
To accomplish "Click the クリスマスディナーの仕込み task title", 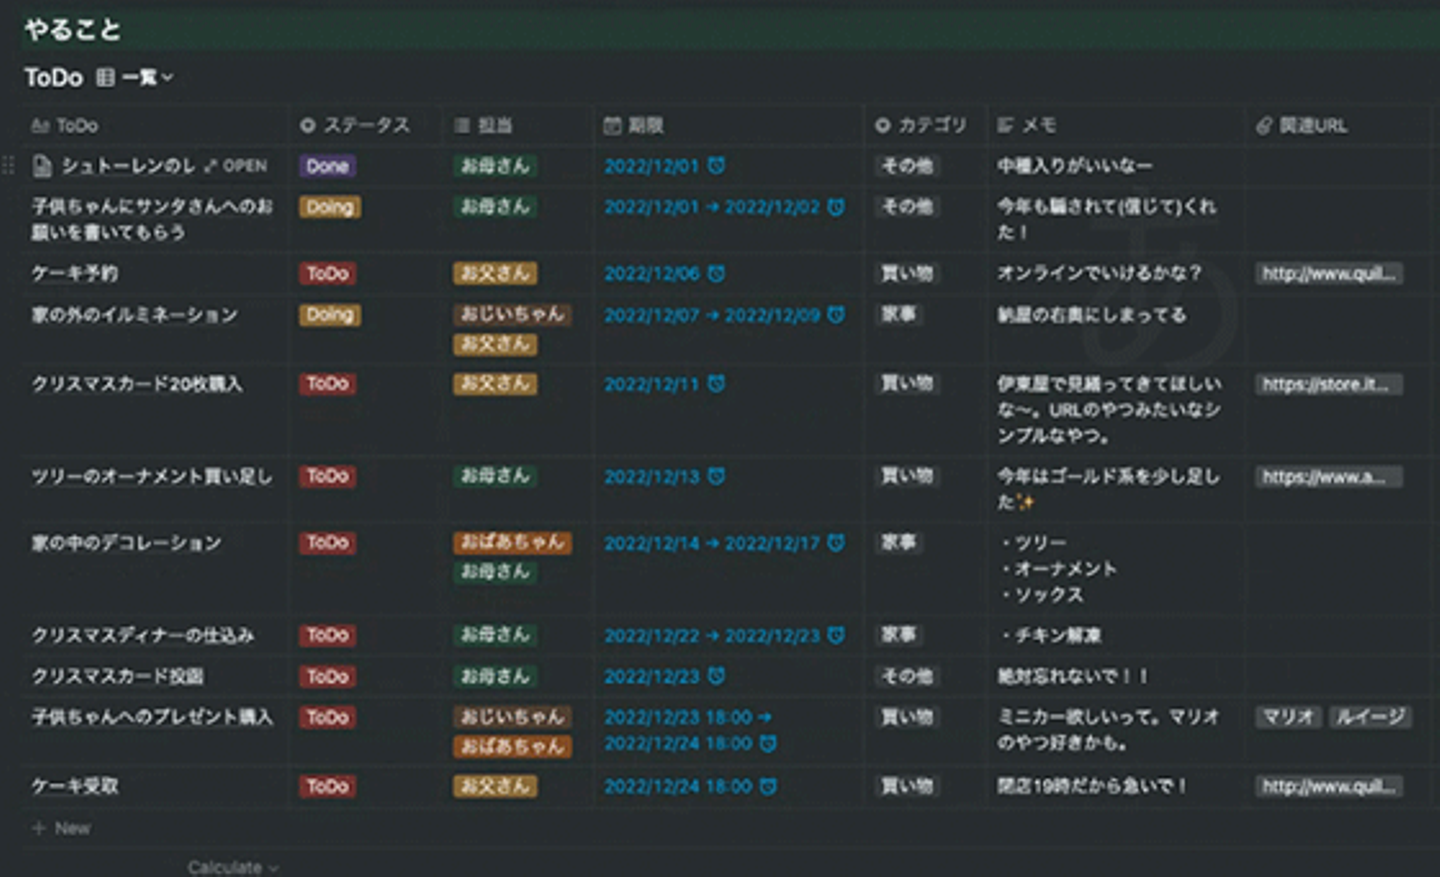I will (143, 635).
